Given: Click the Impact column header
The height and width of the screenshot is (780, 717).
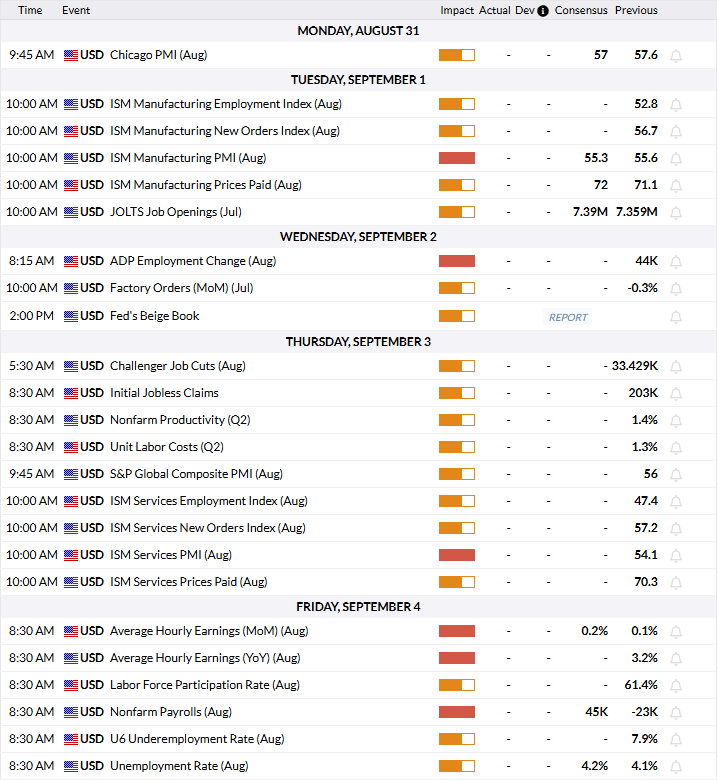Looking at the screenshot, I should click(x=457, y=10).
